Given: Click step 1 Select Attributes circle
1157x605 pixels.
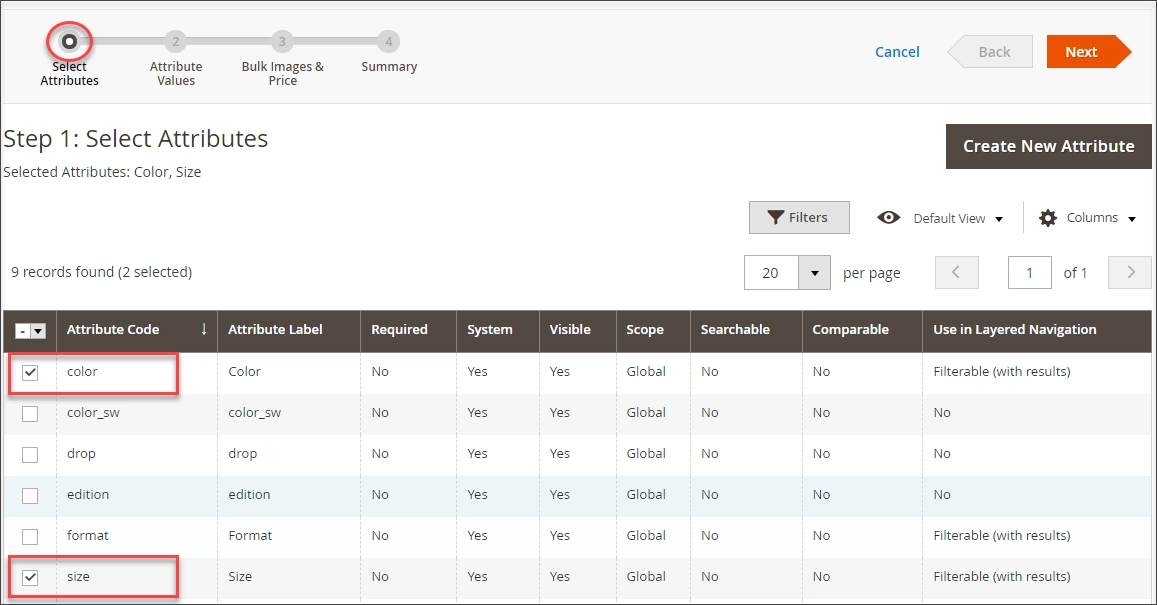Looking at the screenshot, I should coord(69,41).
